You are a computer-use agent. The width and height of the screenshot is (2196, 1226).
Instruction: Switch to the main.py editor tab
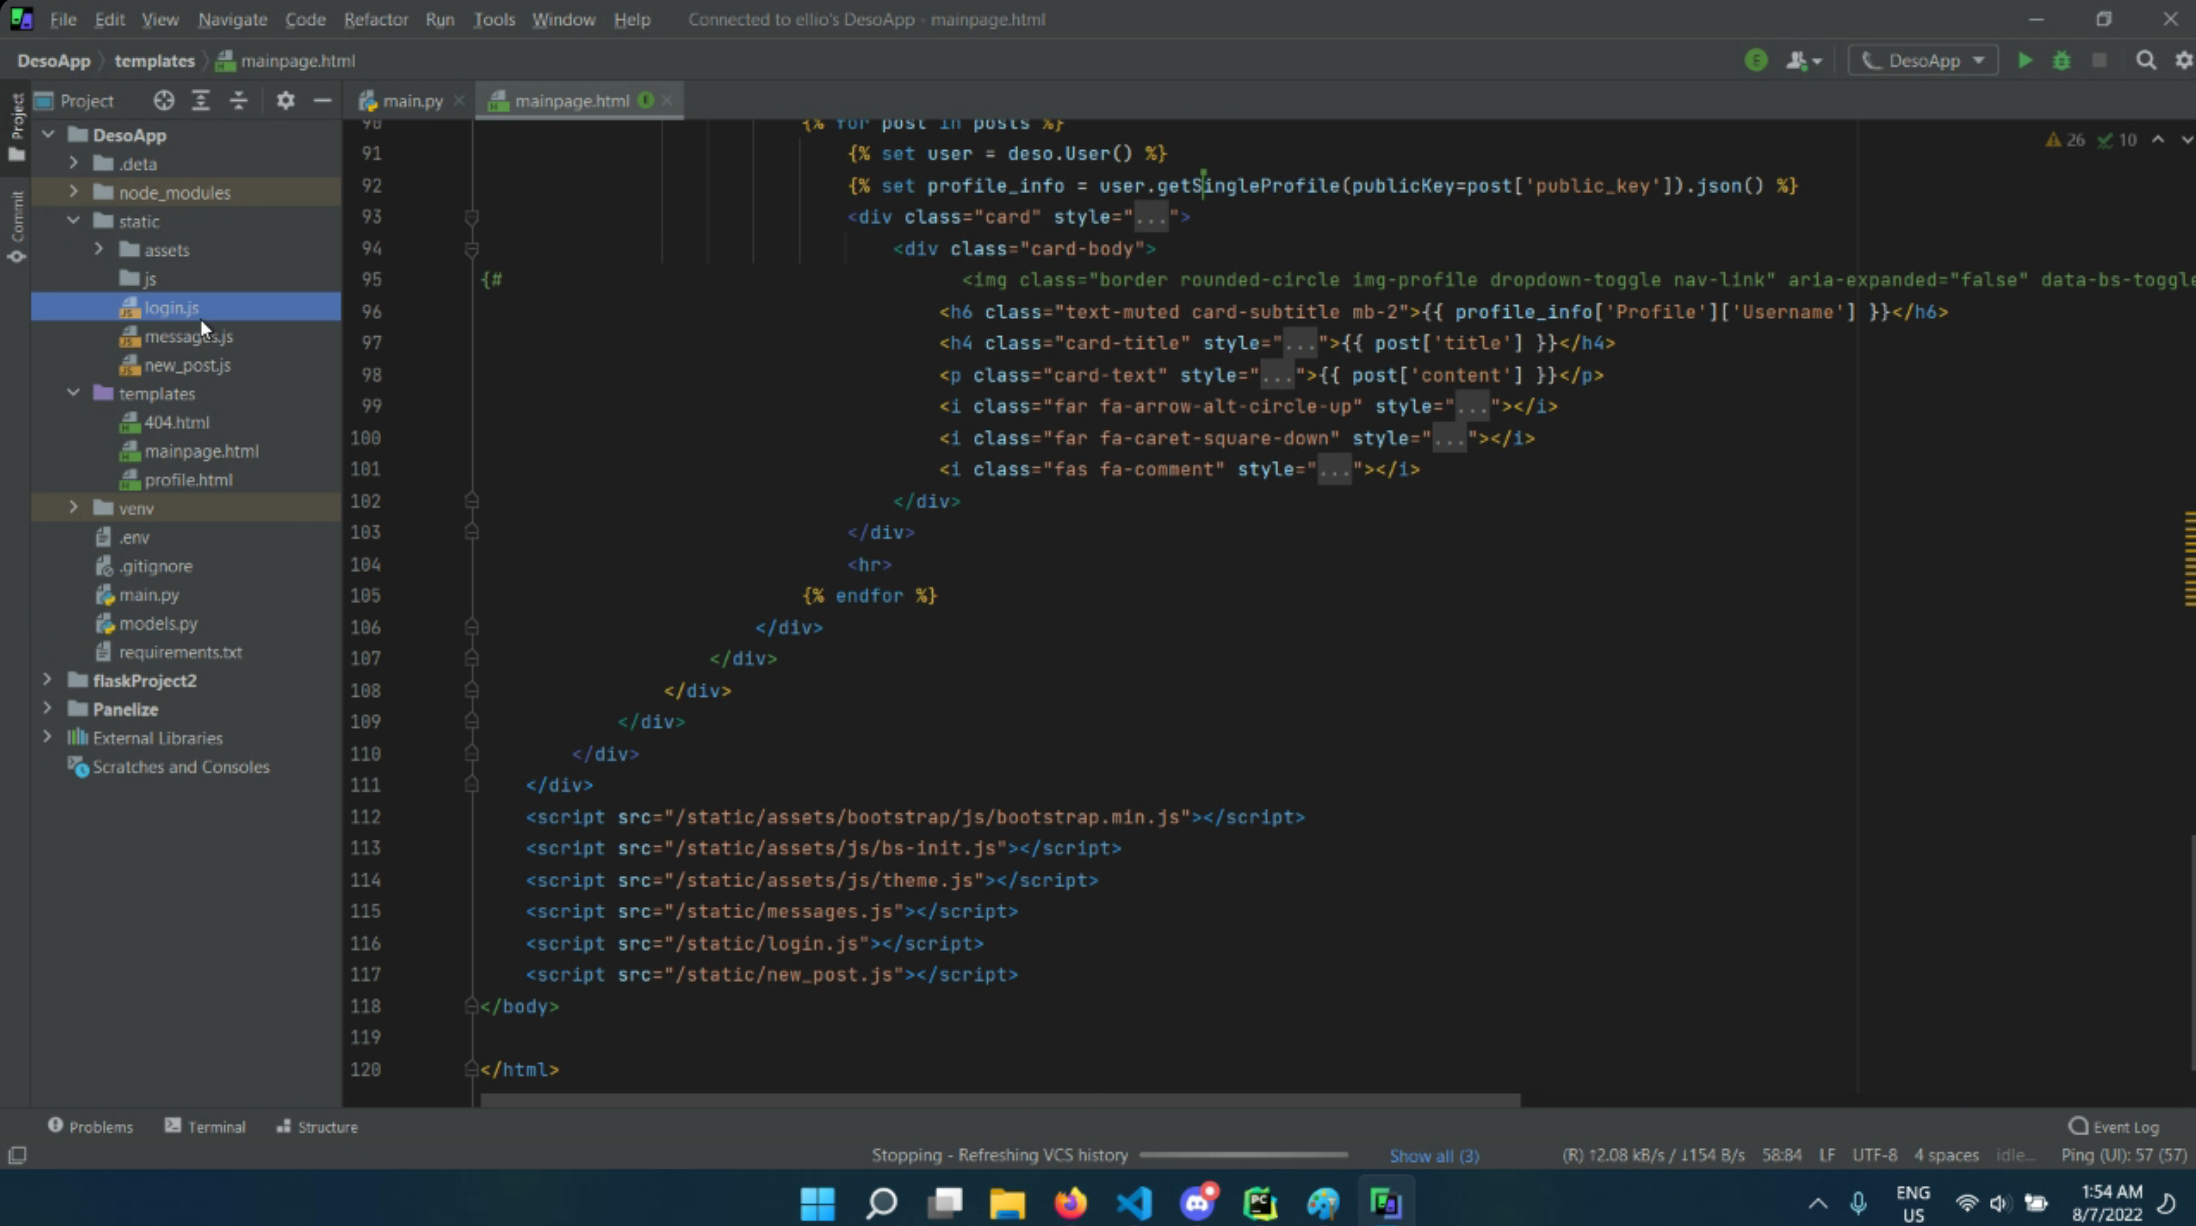pos(412,100)
